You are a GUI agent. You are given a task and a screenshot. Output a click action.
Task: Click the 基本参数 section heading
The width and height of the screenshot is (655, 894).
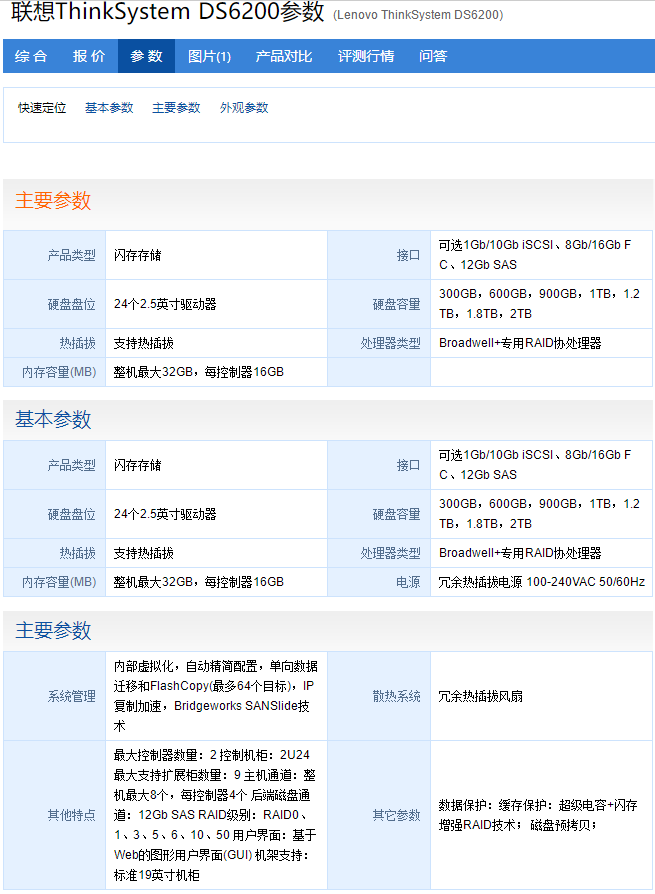tap(53, 420)
